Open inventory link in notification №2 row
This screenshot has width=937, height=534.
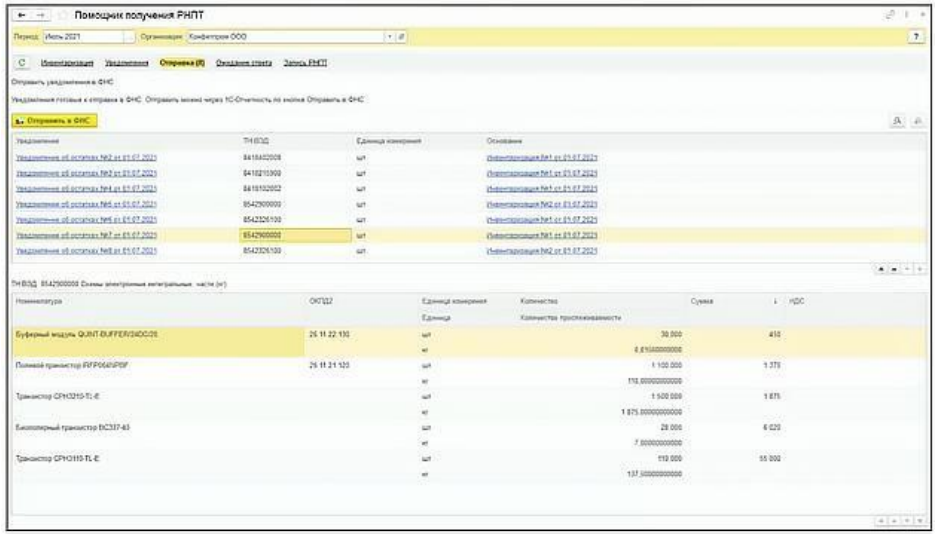pos(542,158)
